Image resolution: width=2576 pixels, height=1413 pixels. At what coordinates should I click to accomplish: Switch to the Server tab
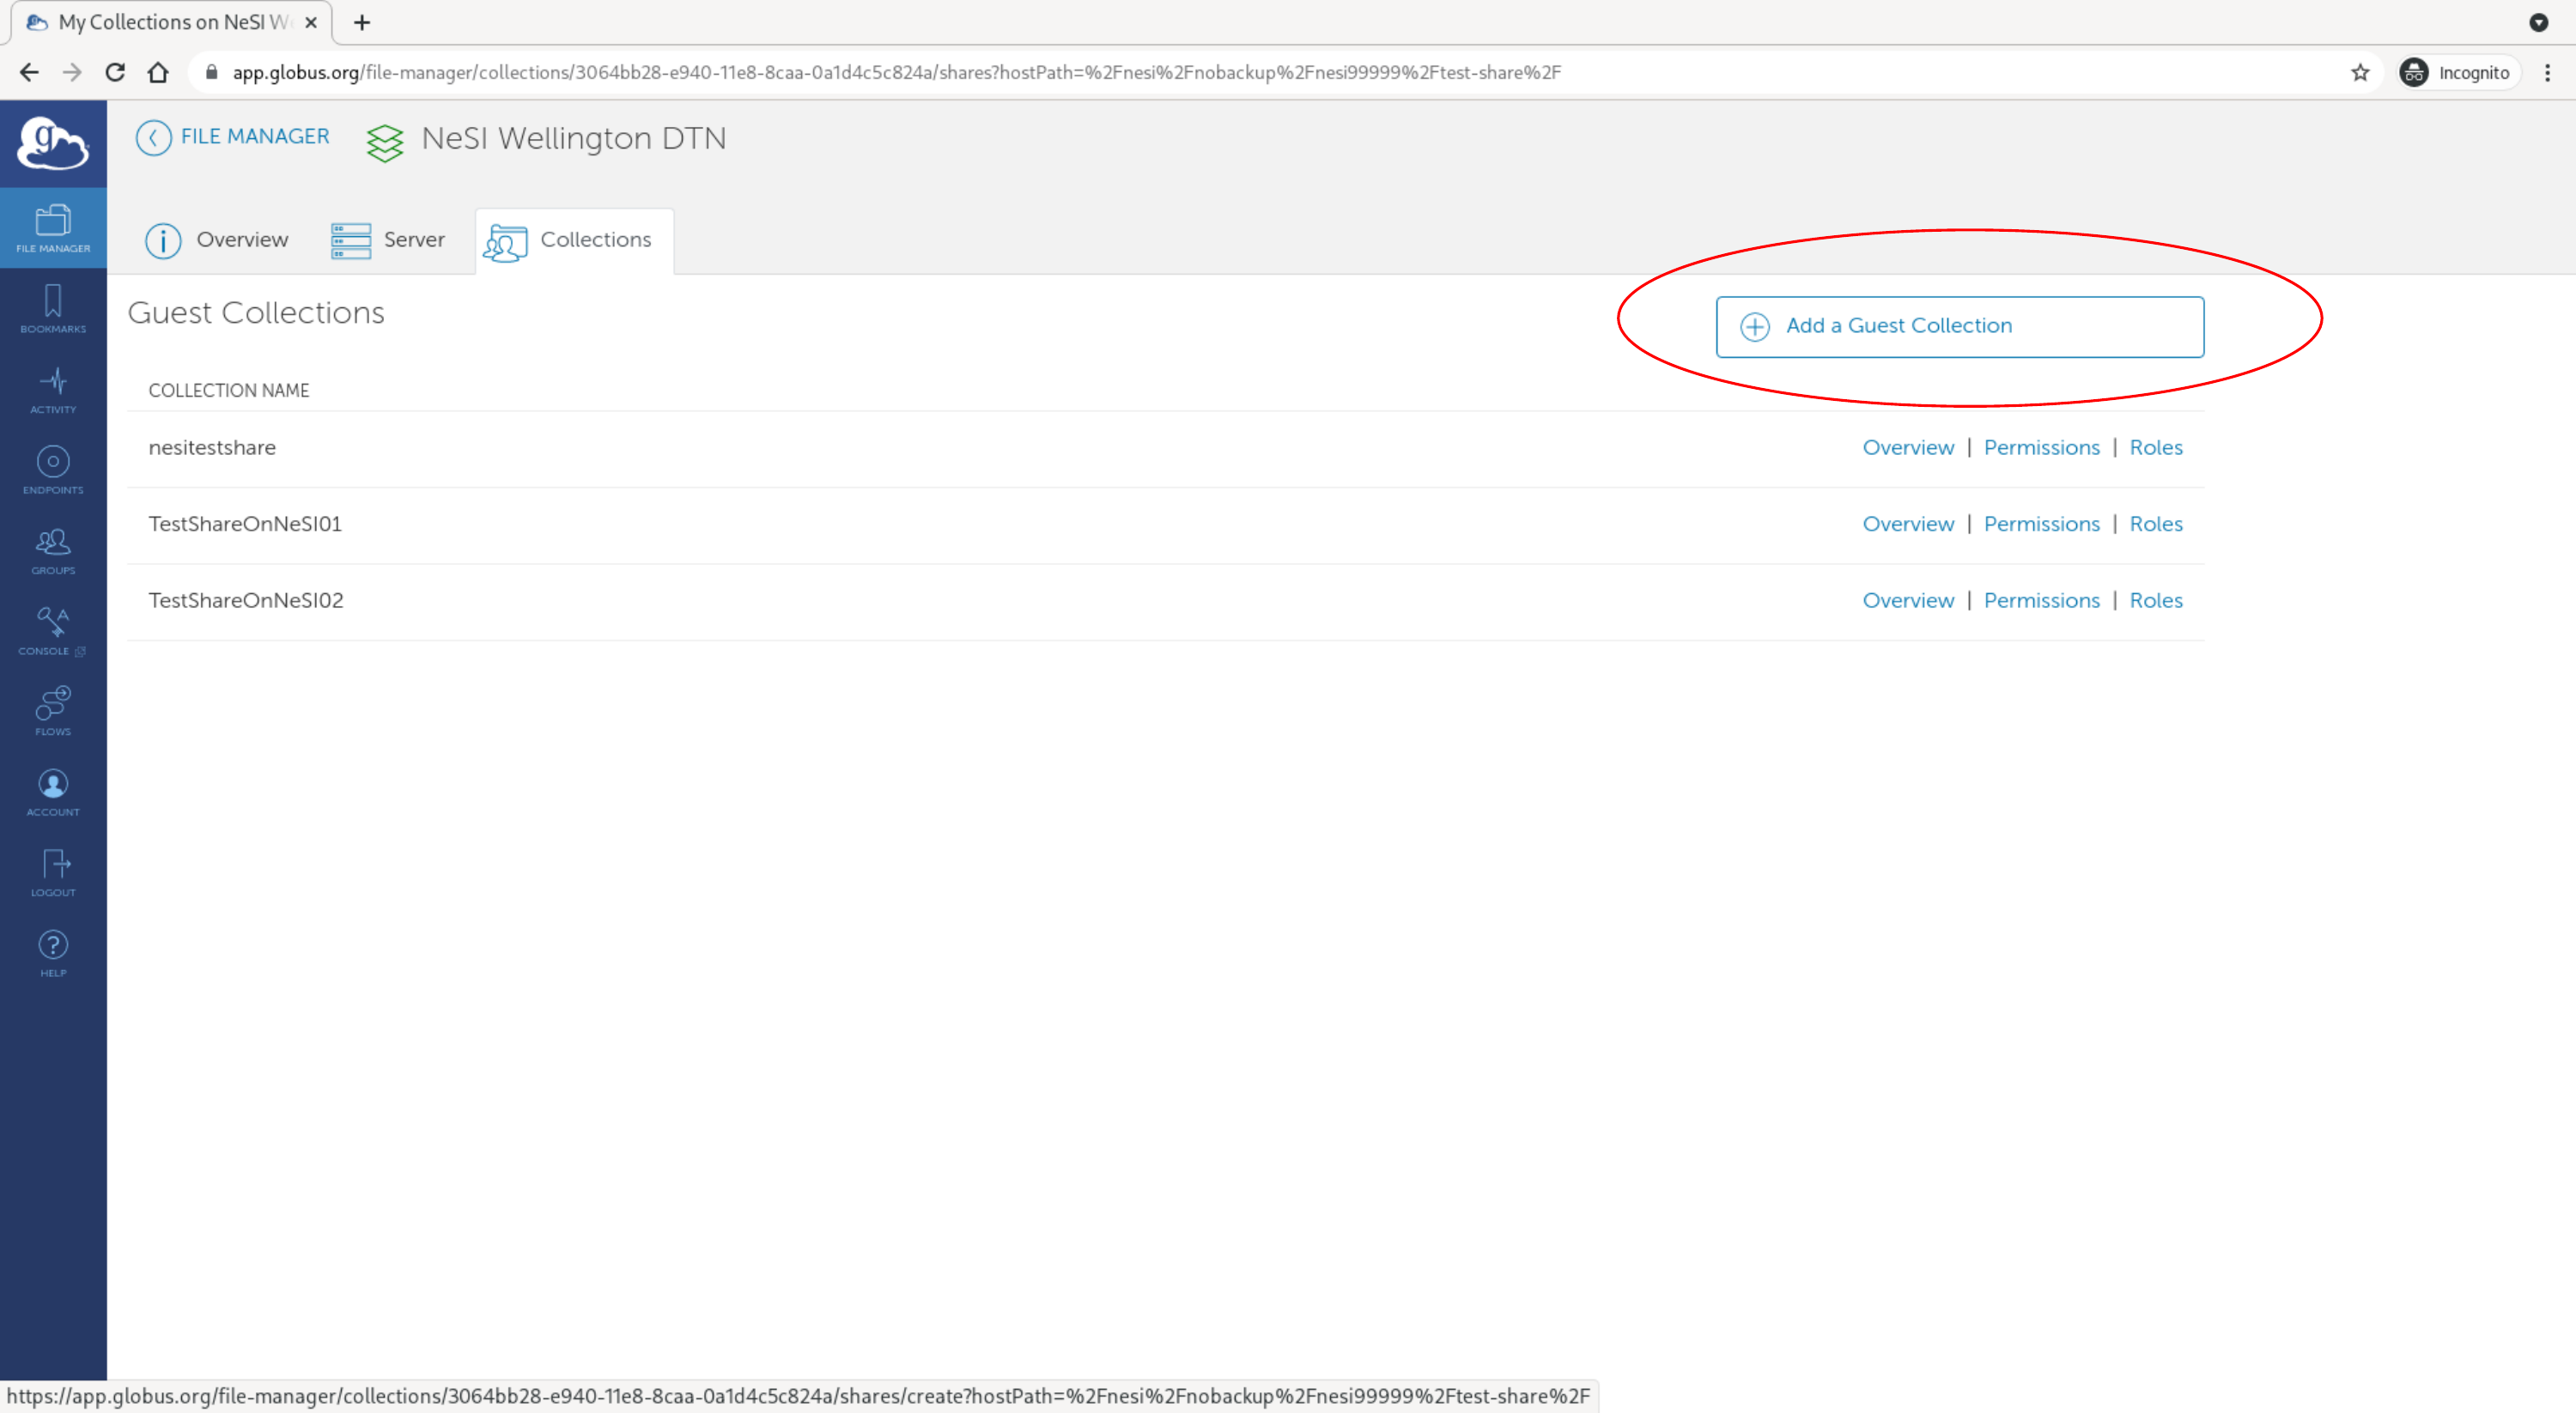[388, 240]
